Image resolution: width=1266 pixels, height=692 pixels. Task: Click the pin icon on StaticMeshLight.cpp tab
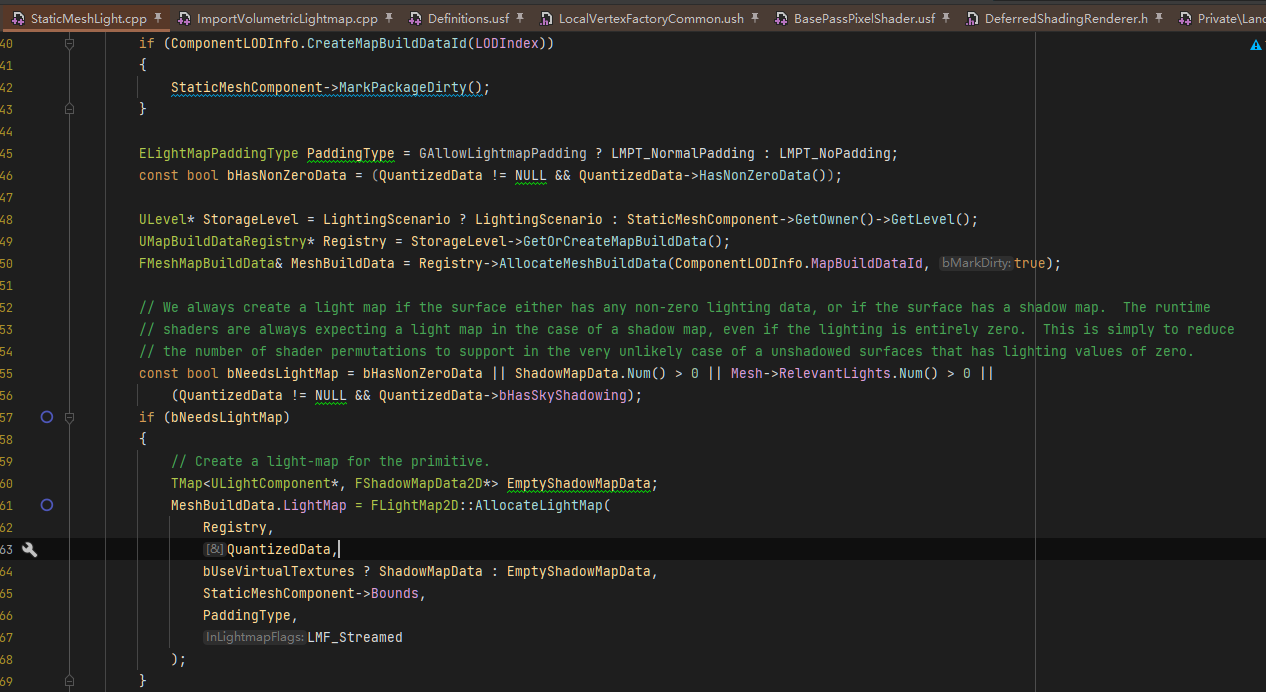tap(157, 18)
